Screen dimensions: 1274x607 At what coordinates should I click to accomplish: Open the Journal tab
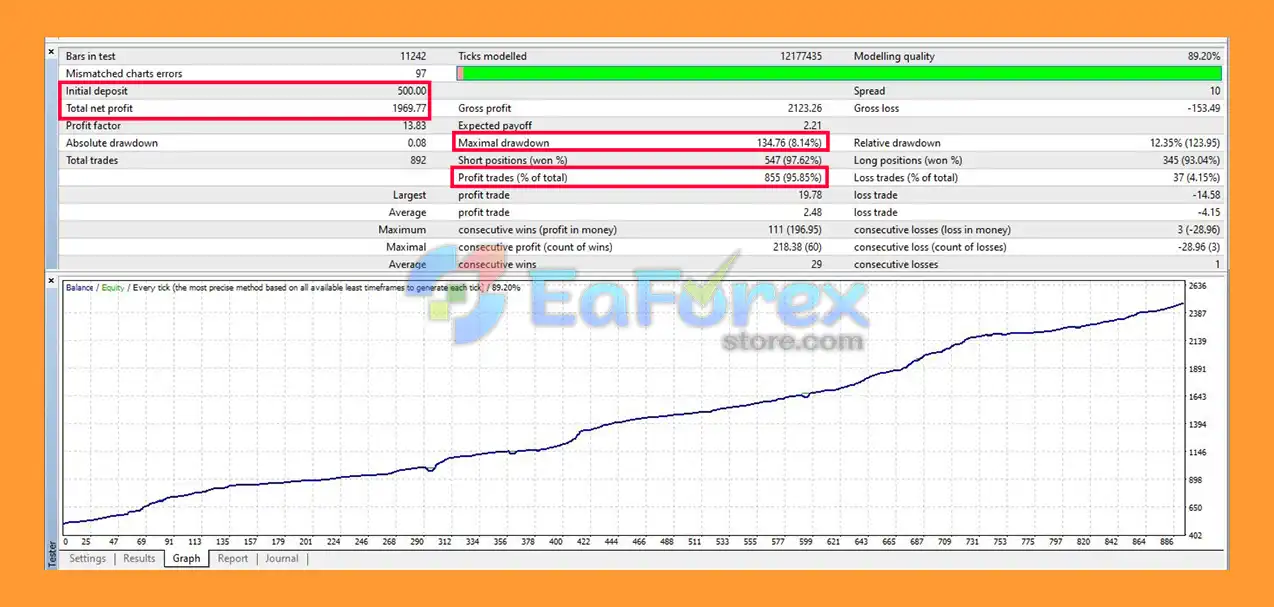282,558
